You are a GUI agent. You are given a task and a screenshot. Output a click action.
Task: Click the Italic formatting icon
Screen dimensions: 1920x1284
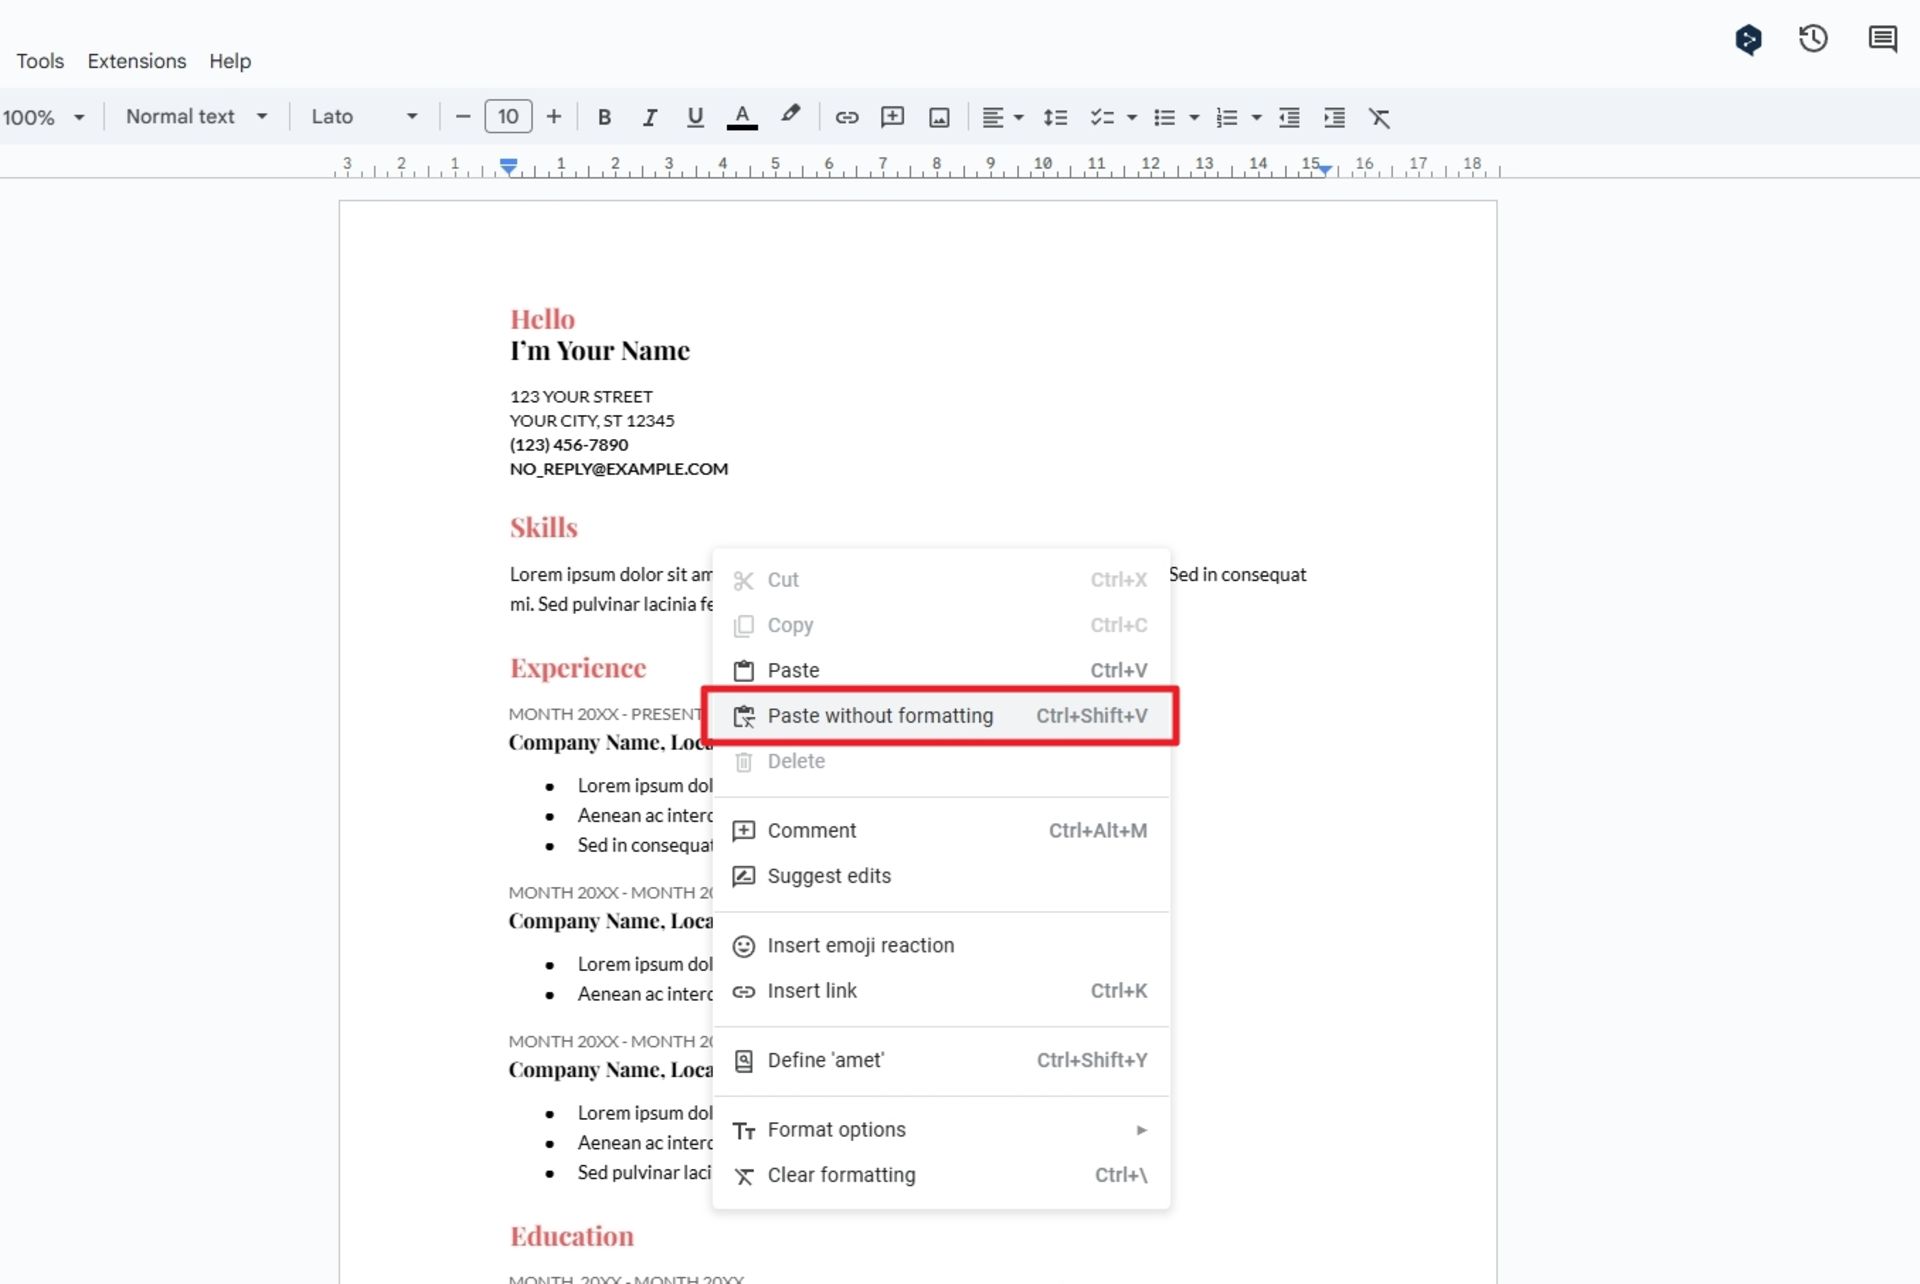tap(648, 116)
